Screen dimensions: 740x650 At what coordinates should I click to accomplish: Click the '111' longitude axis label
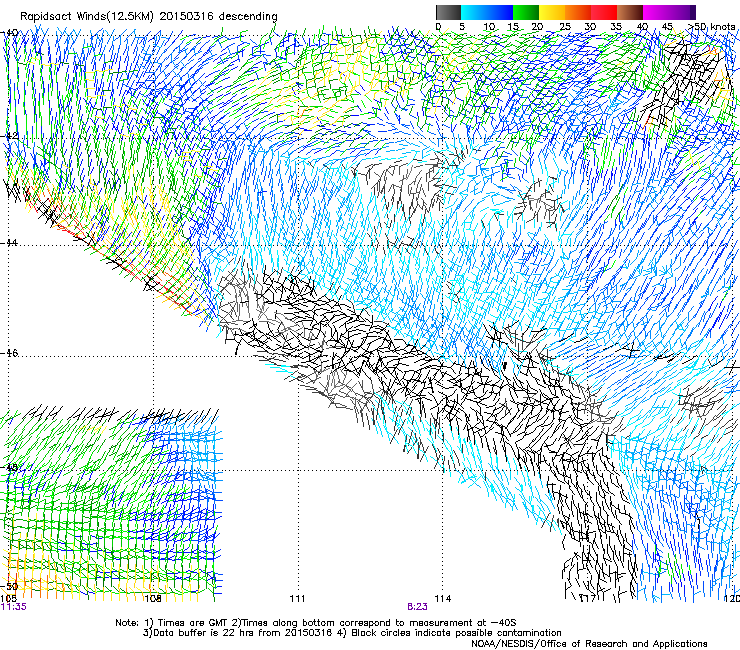pos(297,599)
